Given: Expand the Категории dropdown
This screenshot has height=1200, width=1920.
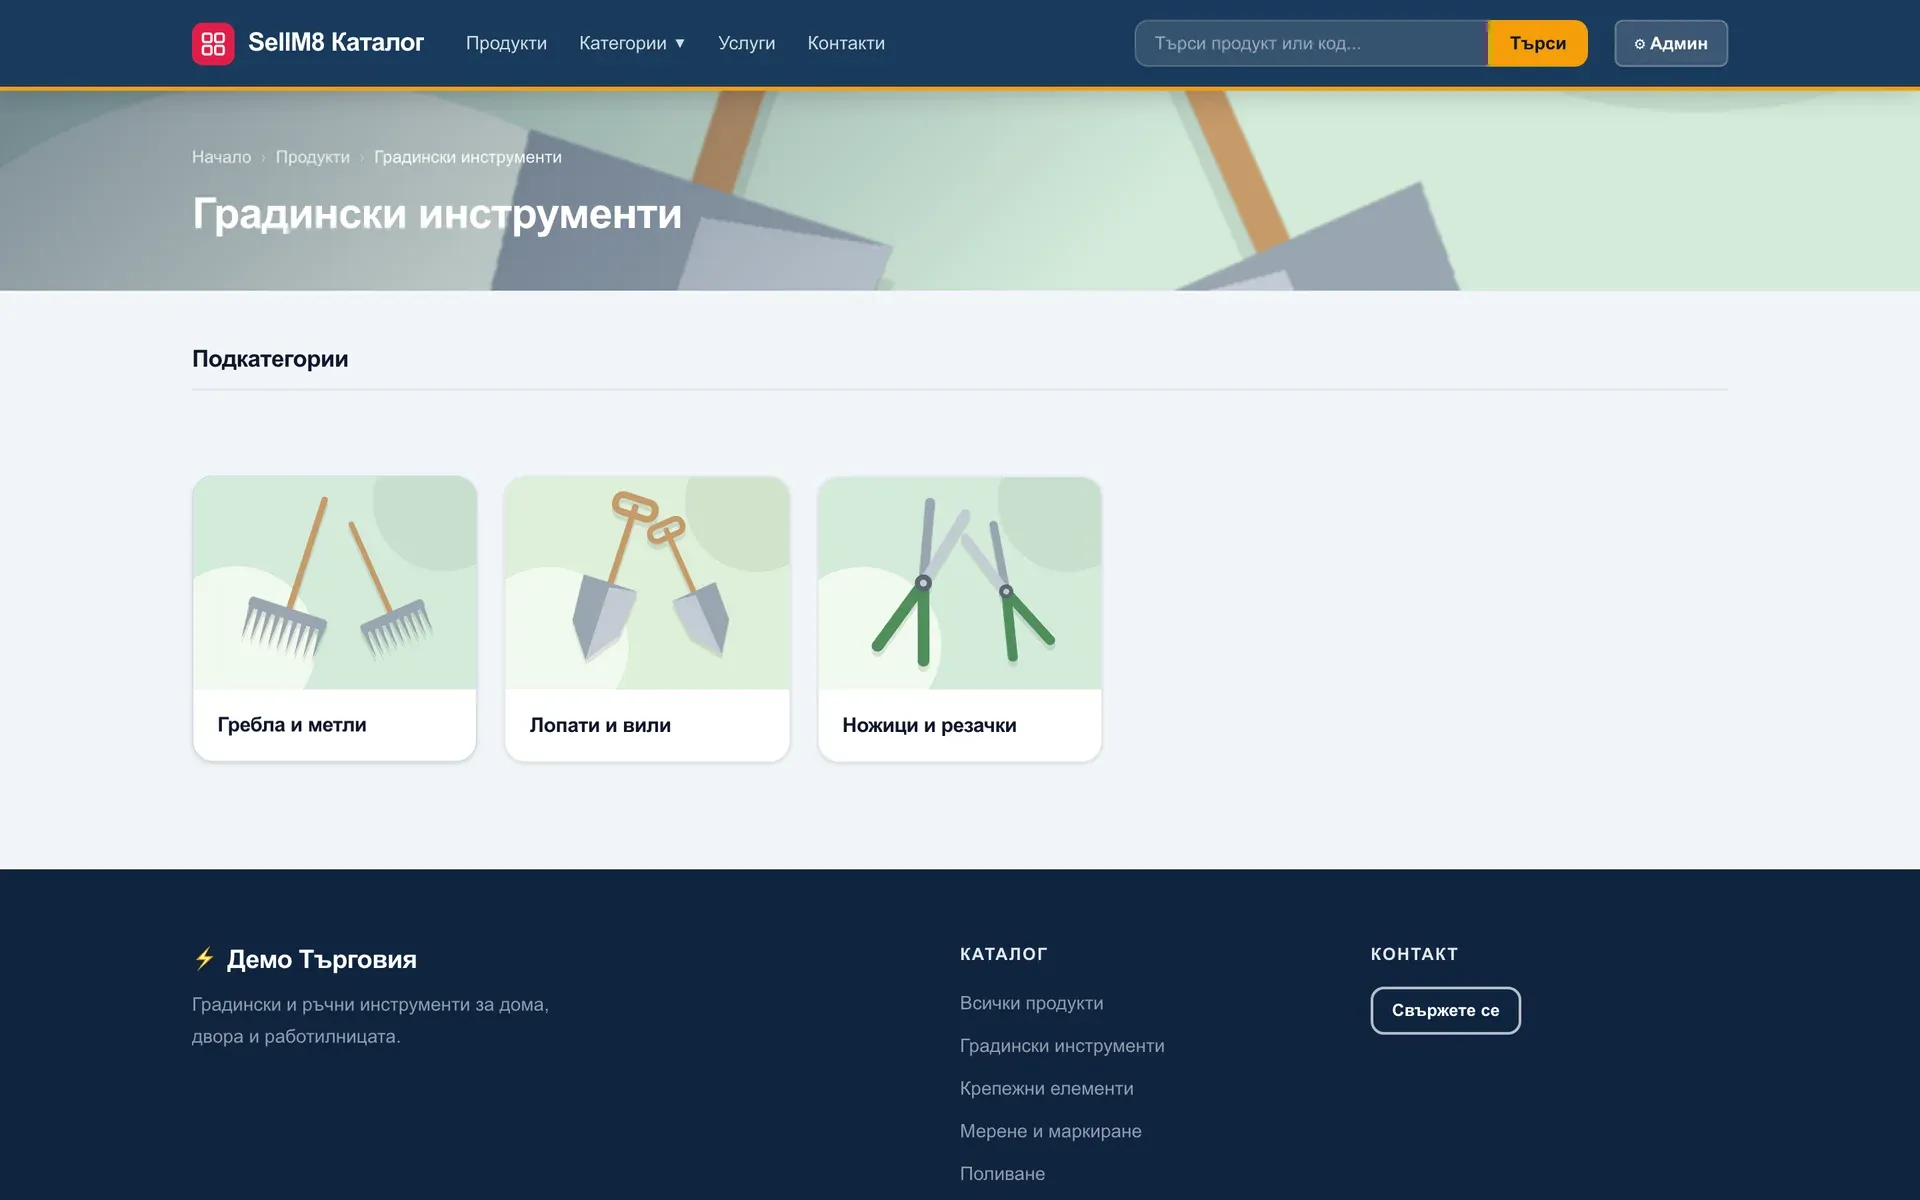Looking at the screenshot, I should click(632, 43).
